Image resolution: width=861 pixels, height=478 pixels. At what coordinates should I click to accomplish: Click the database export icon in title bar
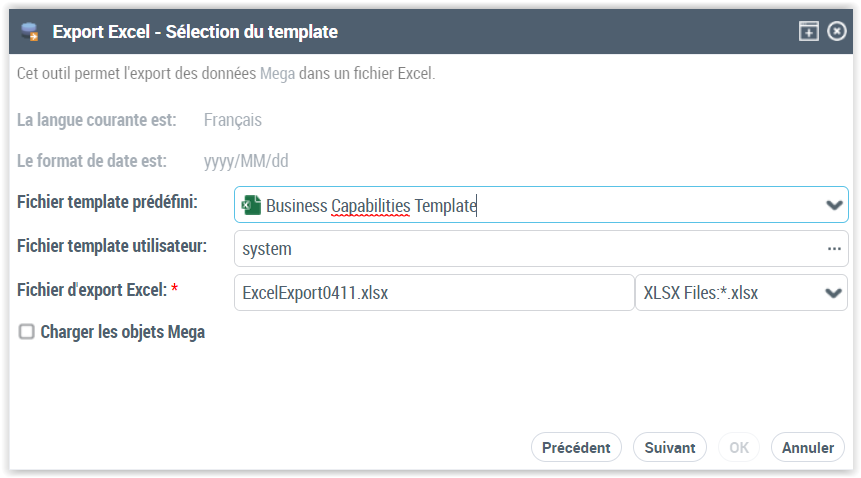tap(30, 32)
